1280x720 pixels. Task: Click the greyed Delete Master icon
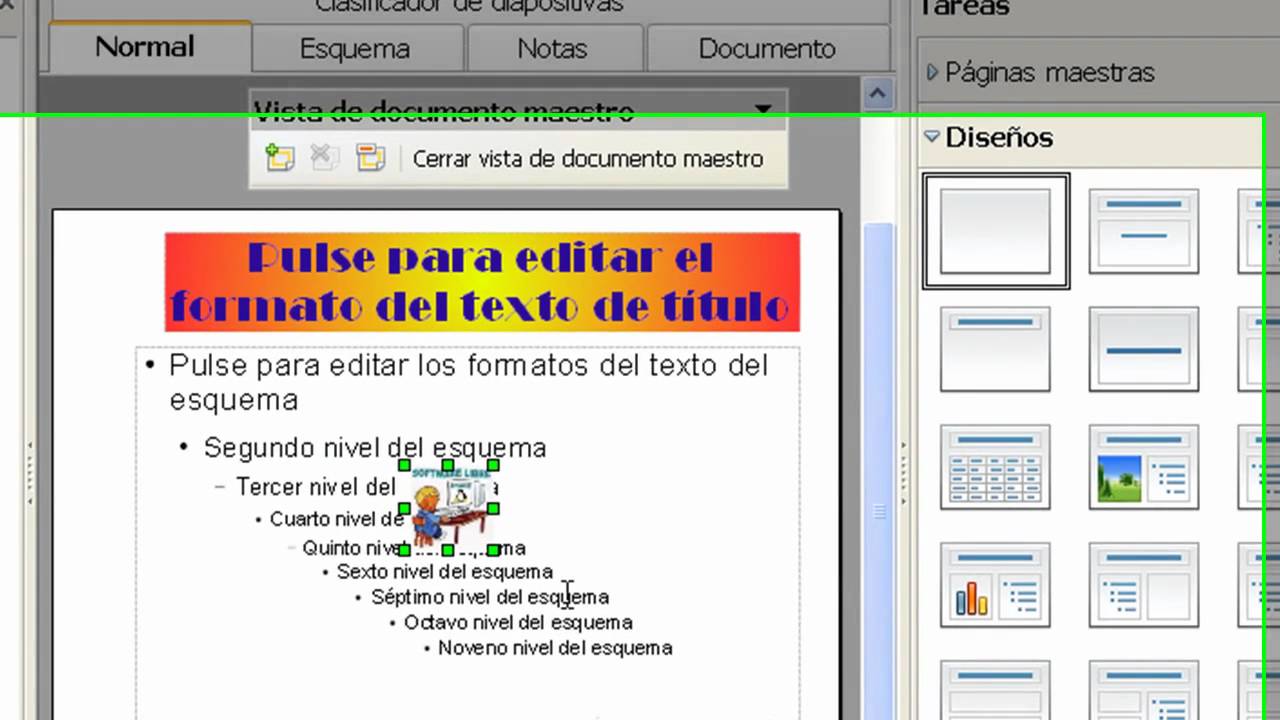pyautogui.click(x=324, y=158)
